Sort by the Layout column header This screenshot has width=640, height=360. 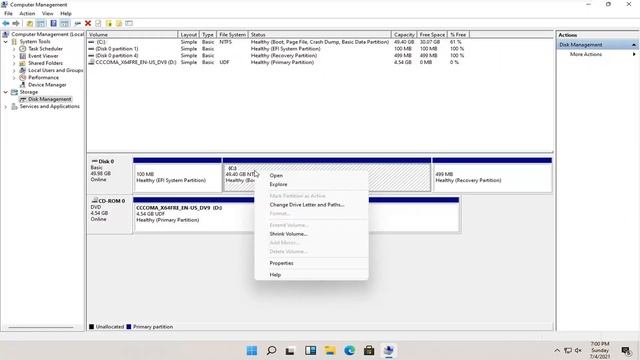(189, 35)
